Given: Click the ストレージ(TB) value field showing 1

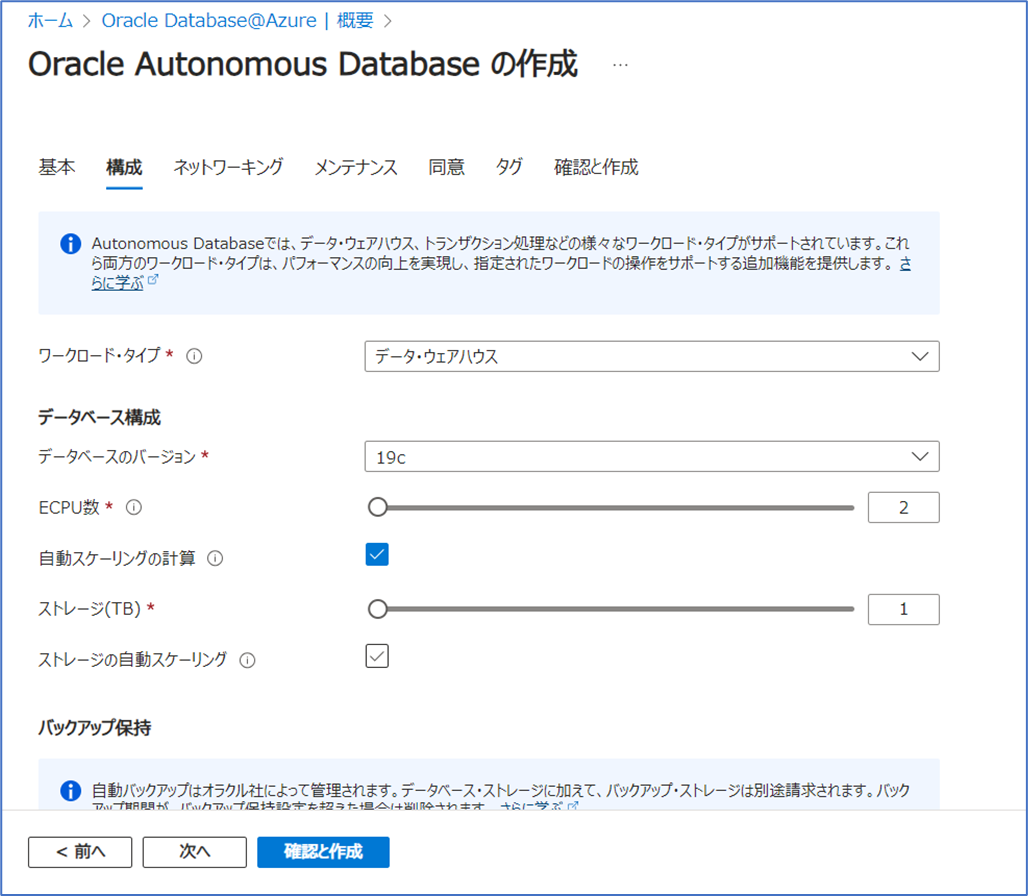Looking at the screenshot, I should pos(903,610).
